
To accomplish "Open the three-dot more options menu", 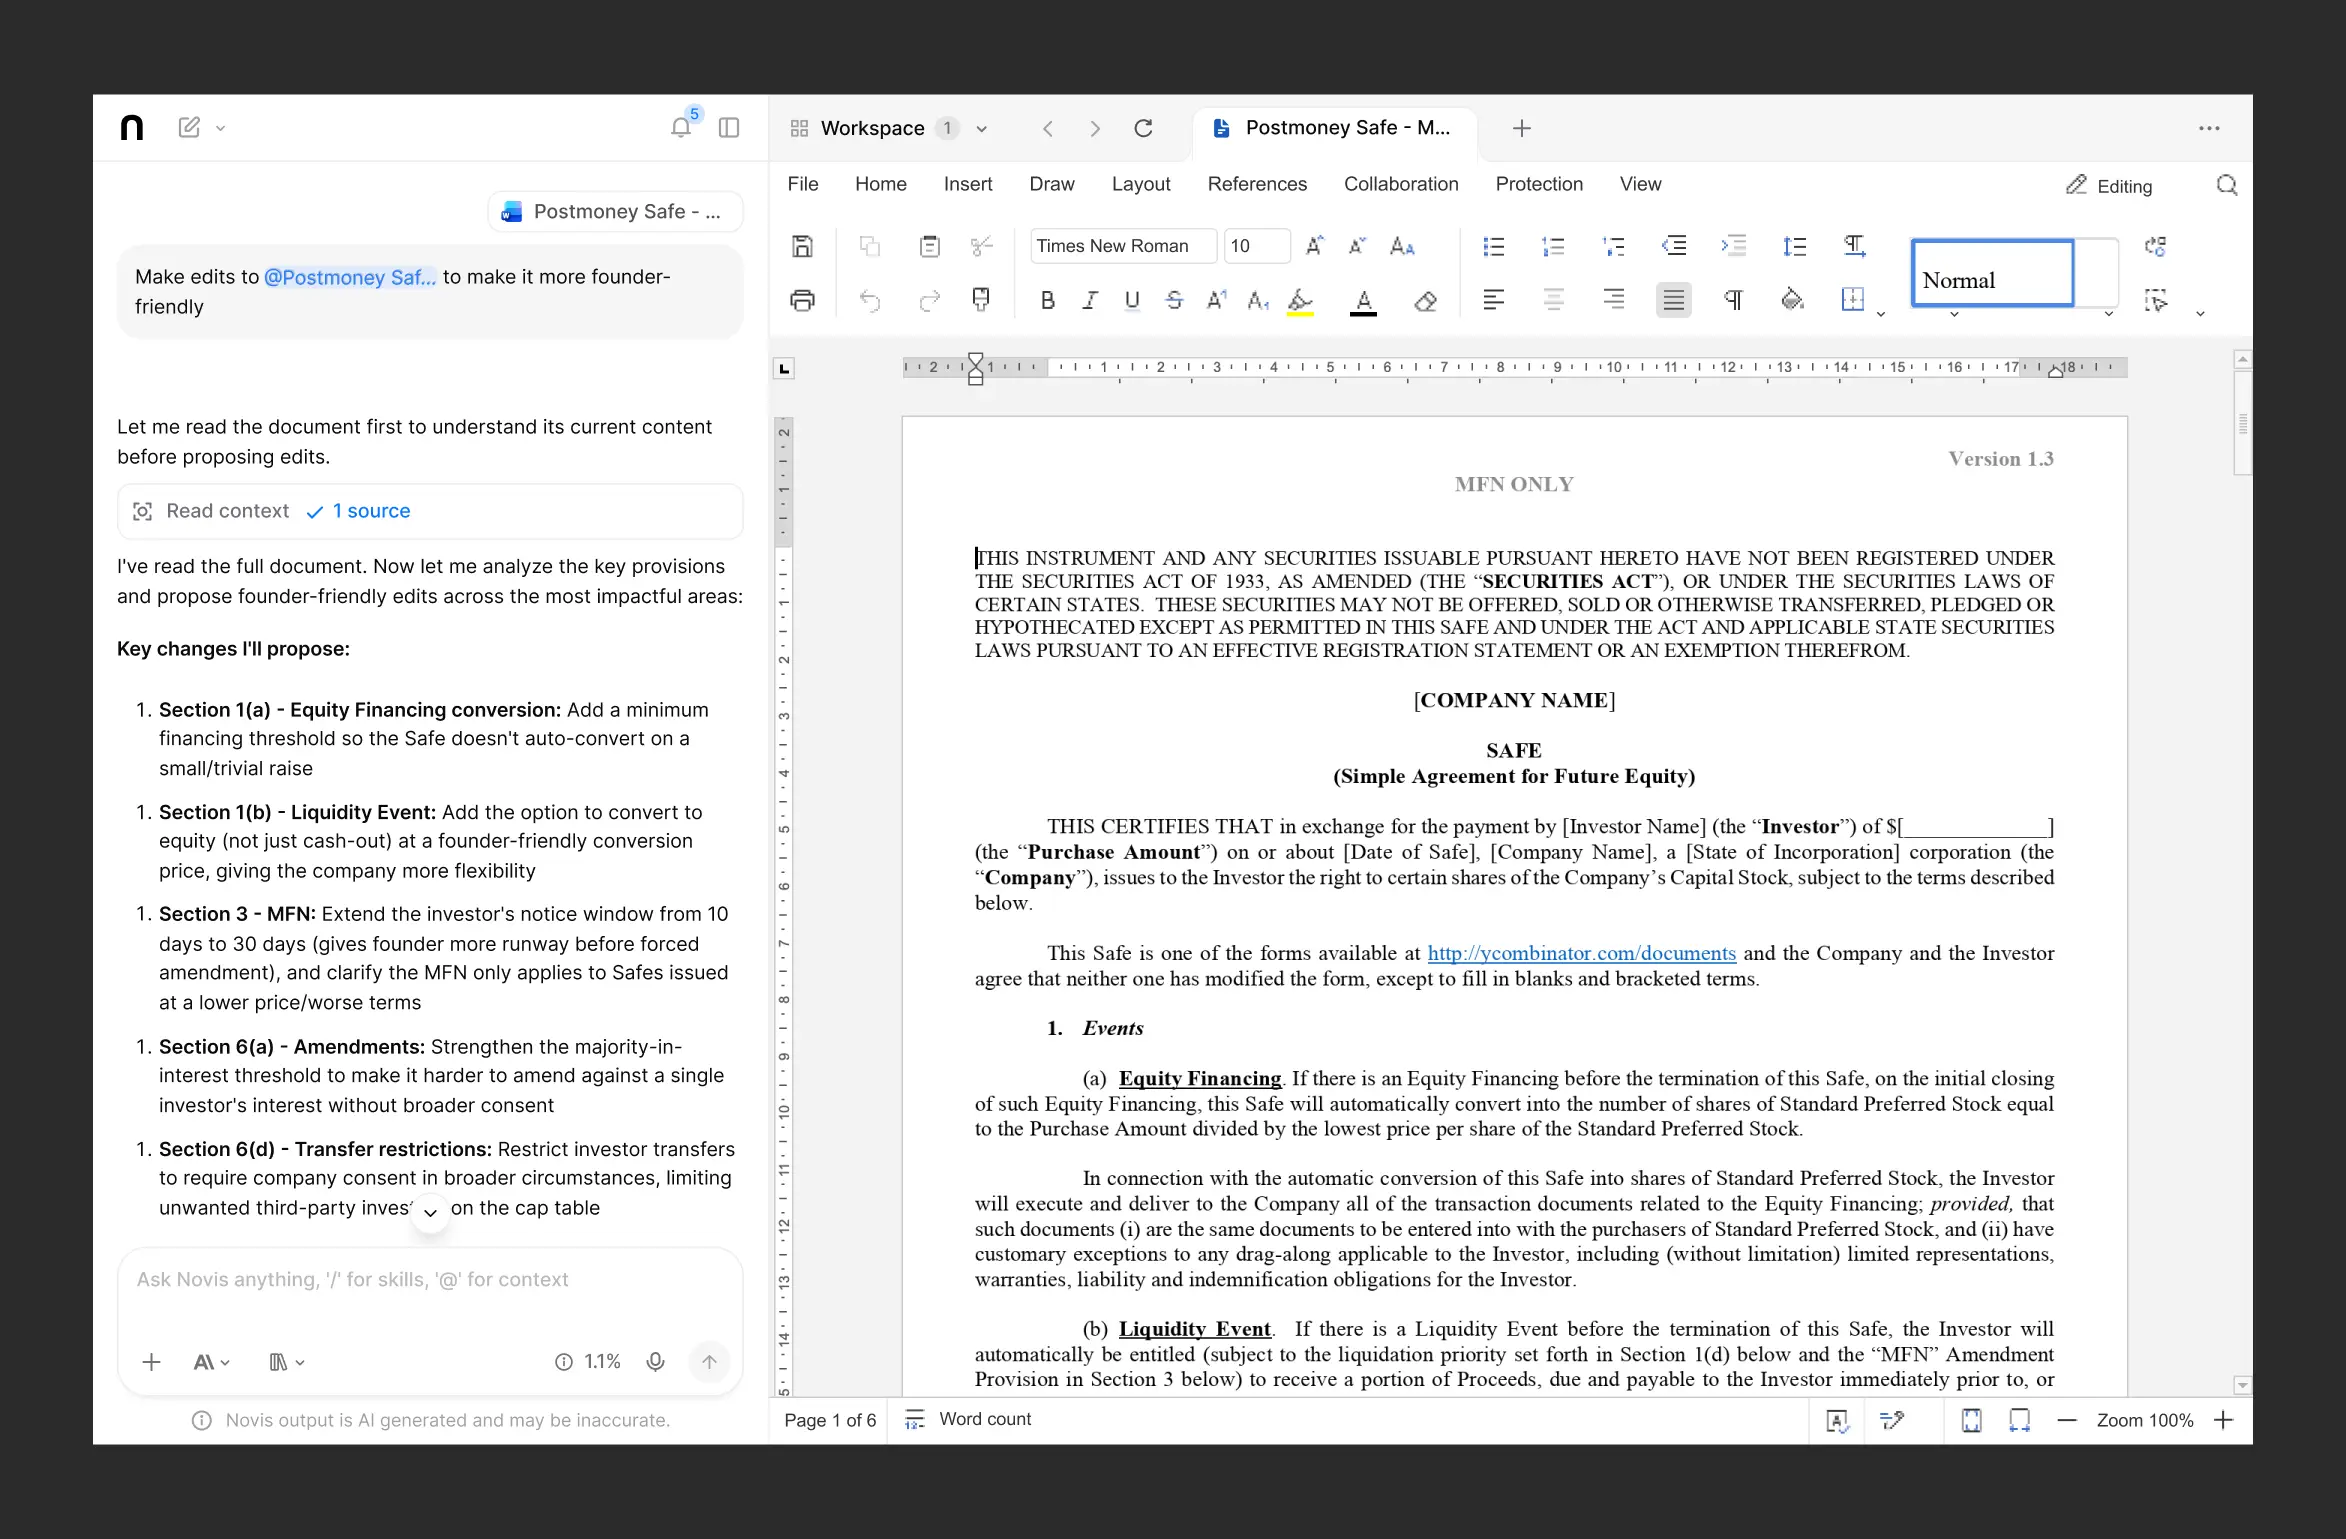I will point(2209,128).
